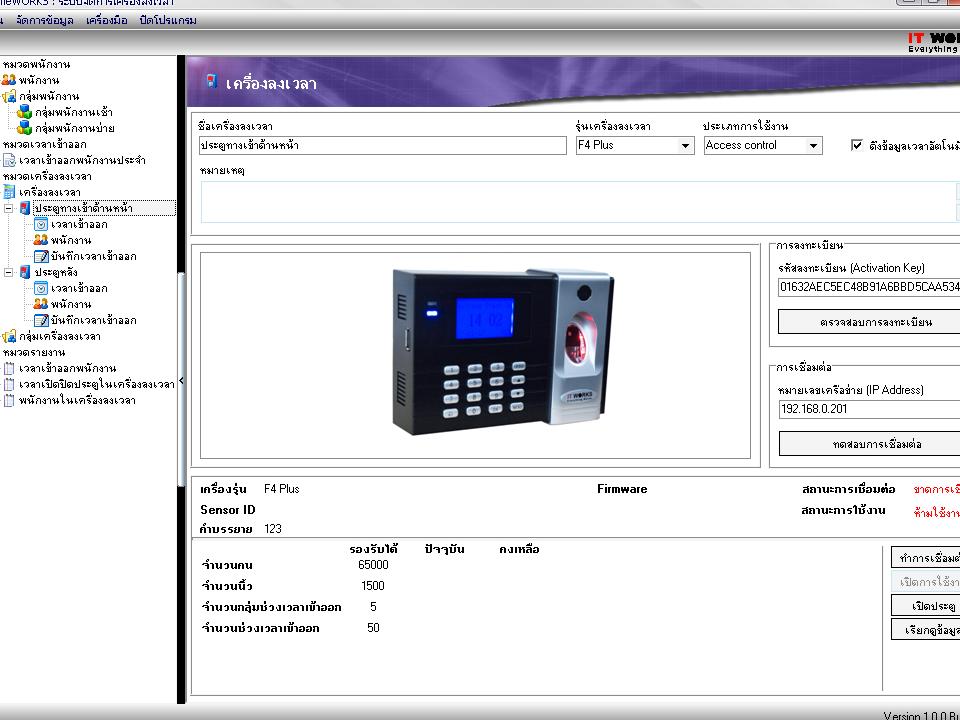960x720 pixels.
Task: Click the กลุ่มพนักงานเช้า group icon
Action: point(25,112)
